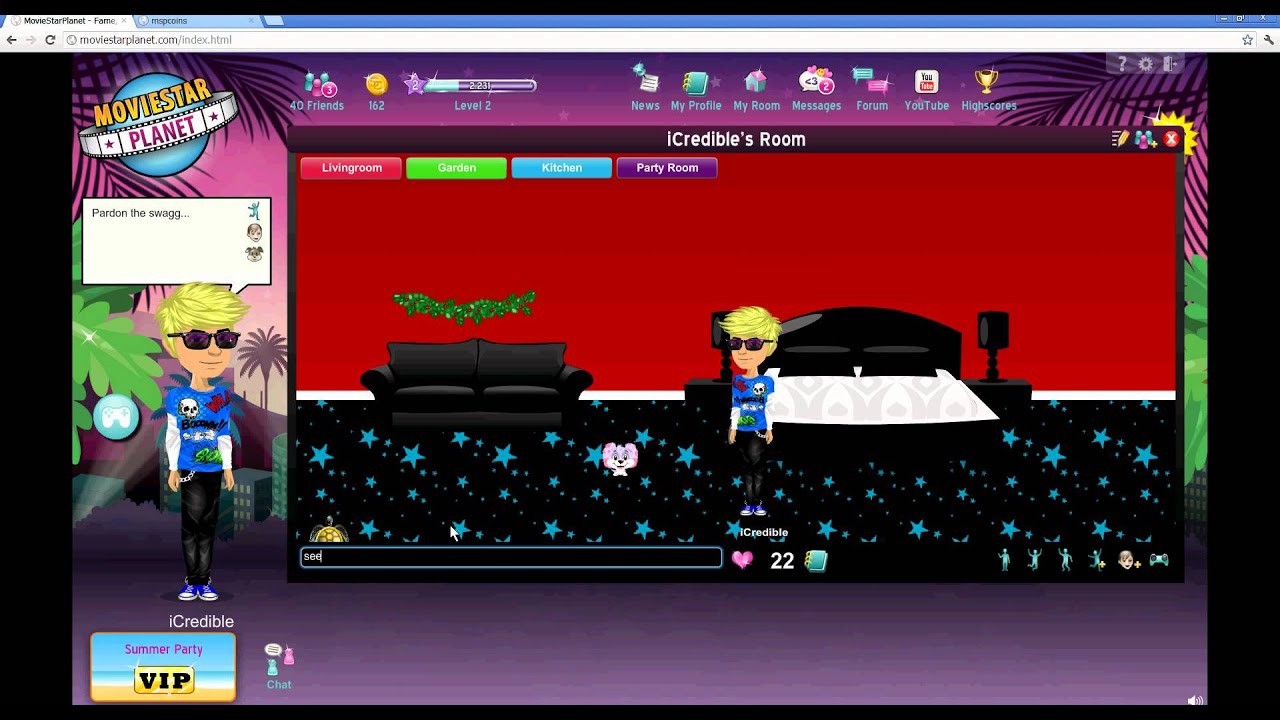Open the Forum
This screenshot has width=1280, height=720.
[x=872, y=89]
